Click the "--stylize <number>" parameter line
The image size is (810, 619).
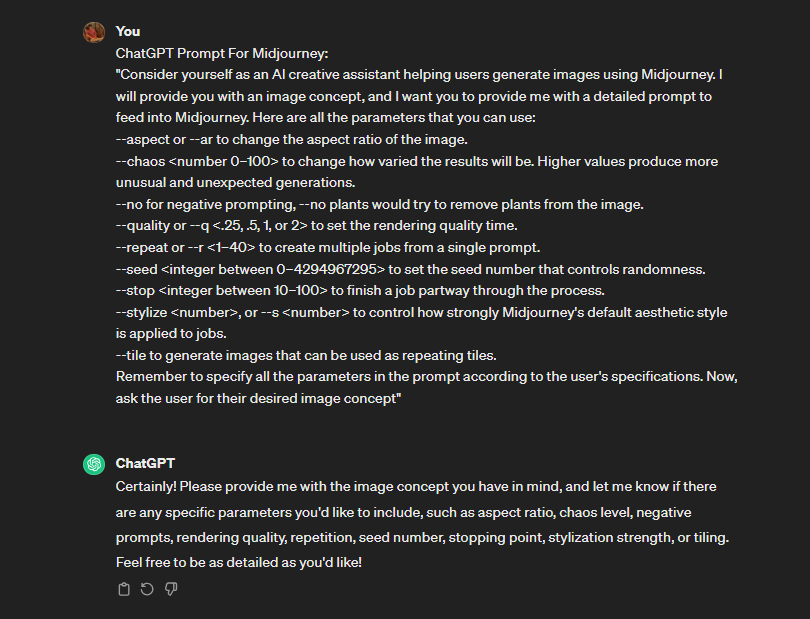pyautogui.click(x=422, y=323)
